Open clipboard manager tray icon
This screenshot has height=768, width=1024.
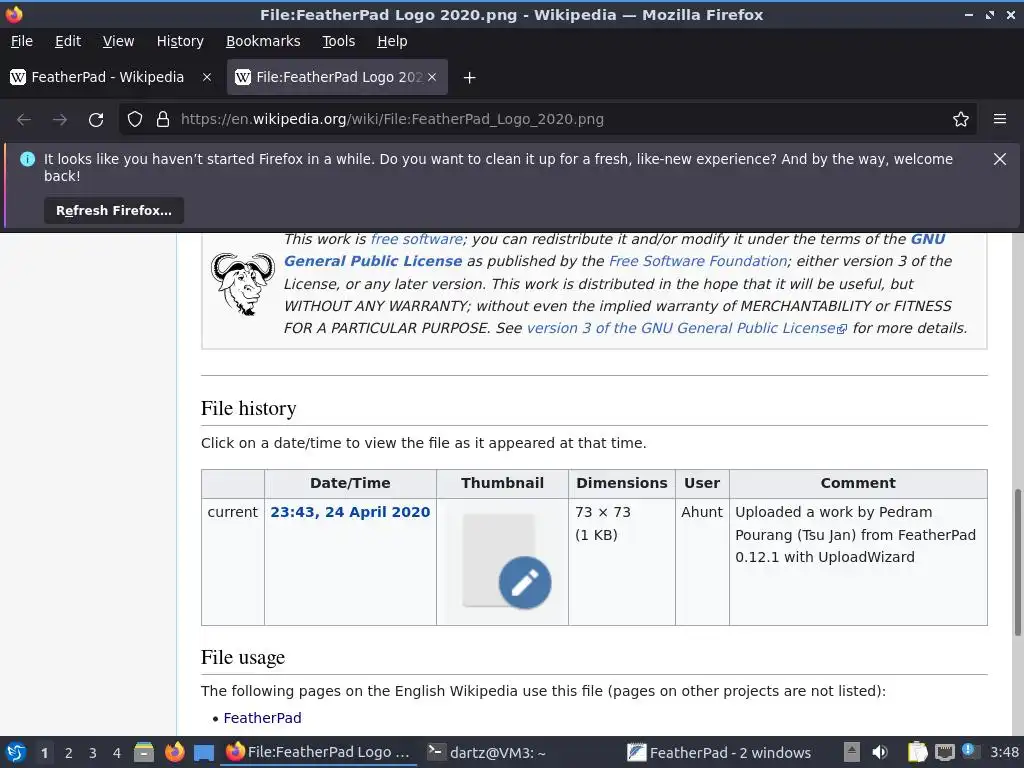918,752
